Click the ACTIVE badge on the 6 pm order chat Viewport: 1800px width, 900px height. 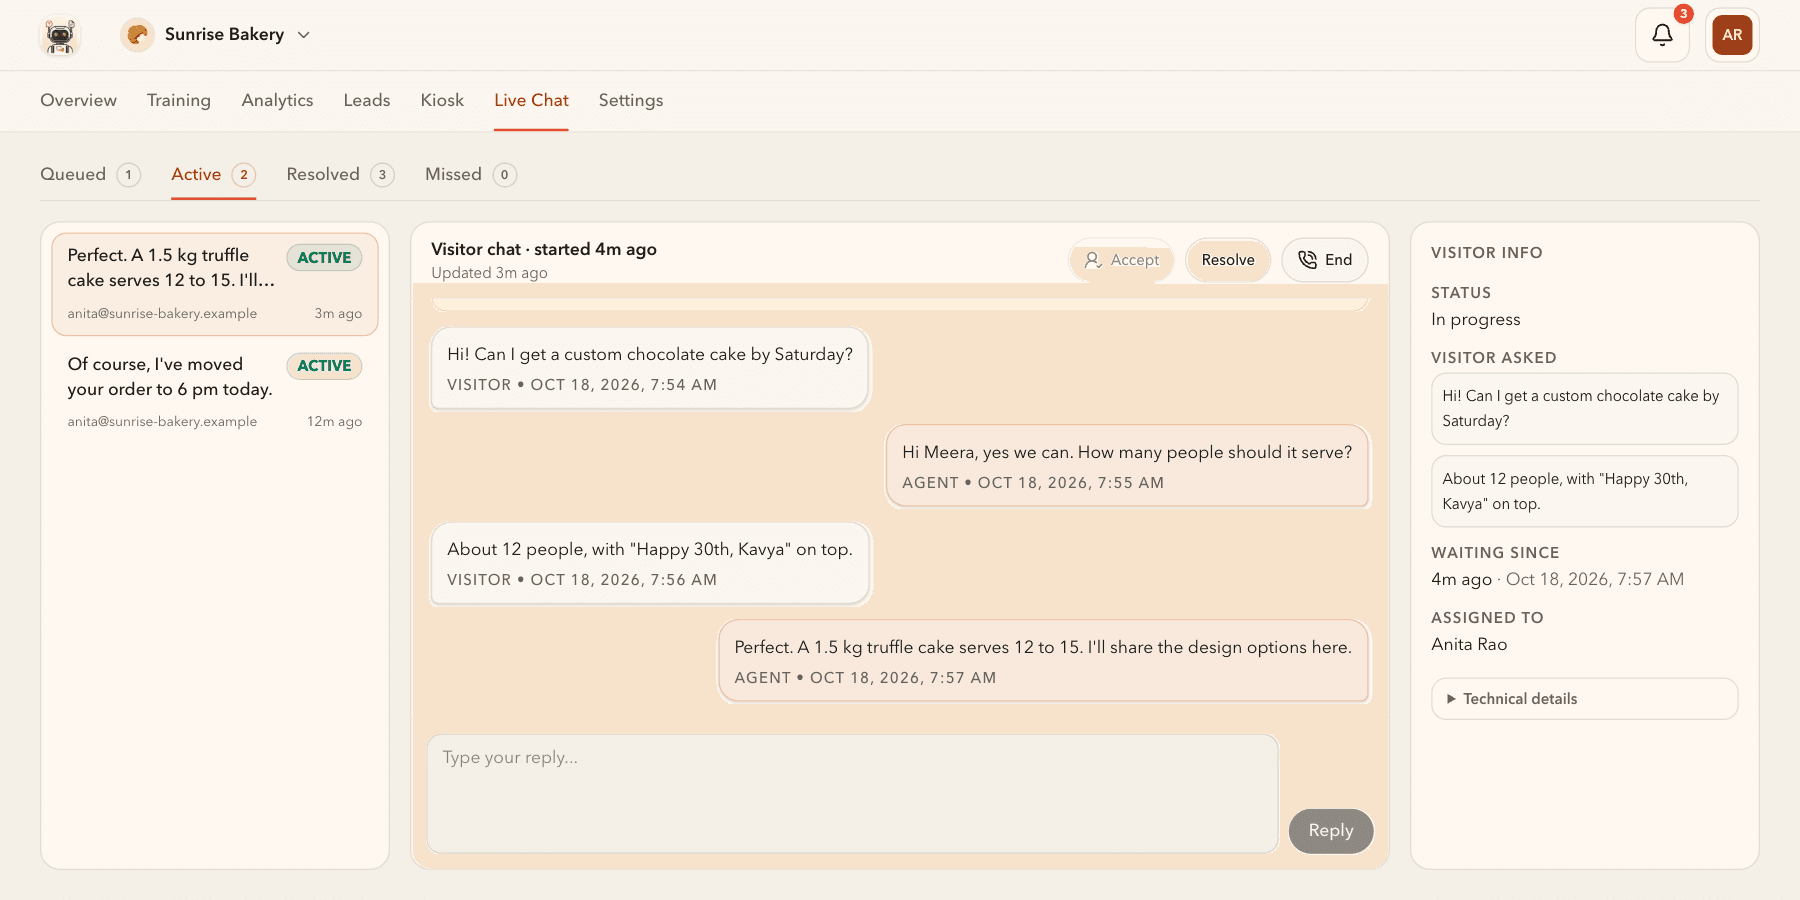324,366
